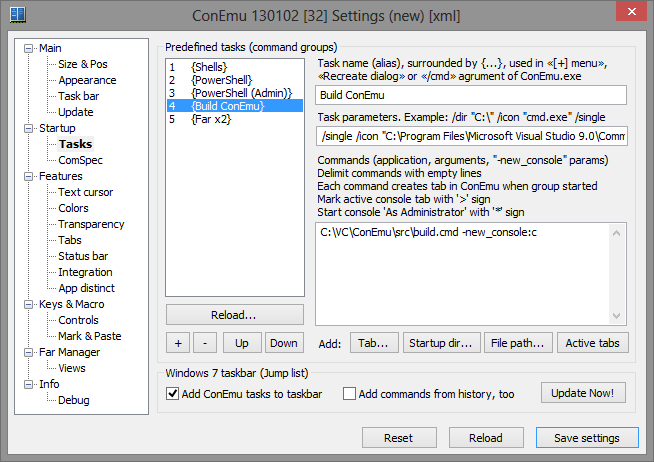Open the Controls settings page

coord(78,320)
